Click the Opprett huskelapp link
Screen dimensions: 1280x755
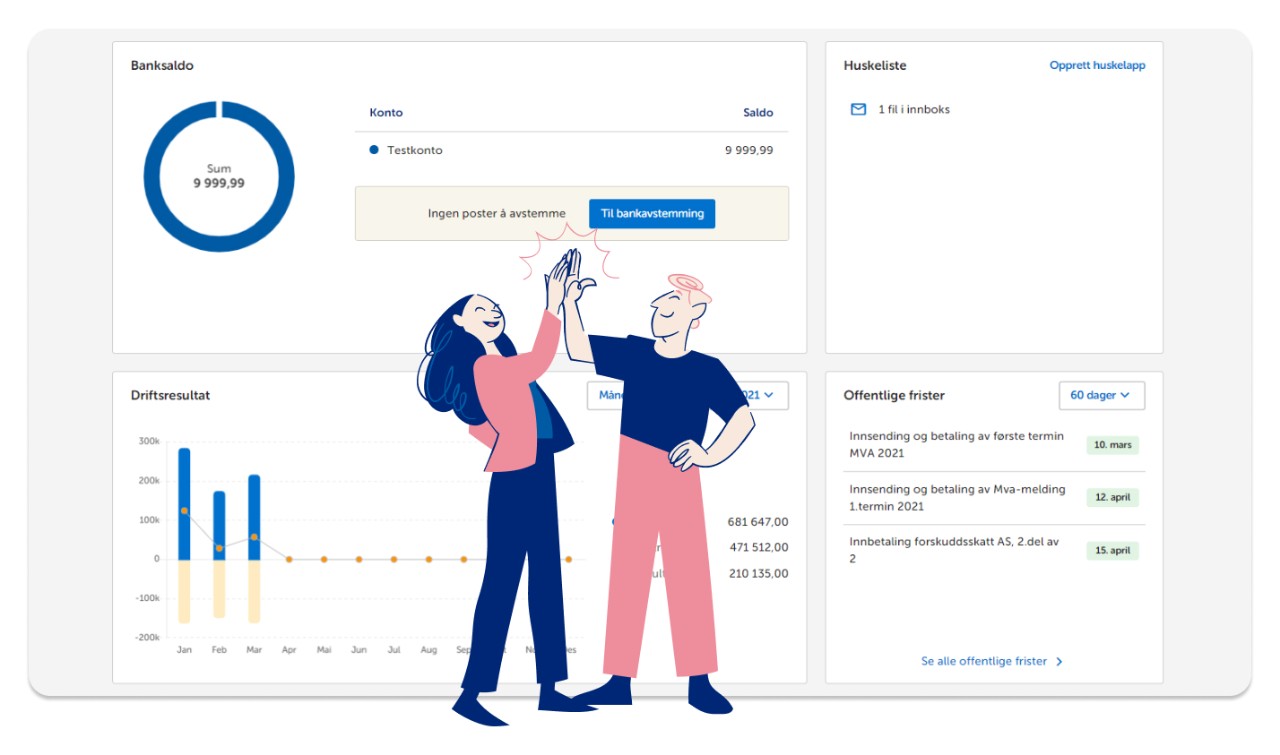point(1097,66)
